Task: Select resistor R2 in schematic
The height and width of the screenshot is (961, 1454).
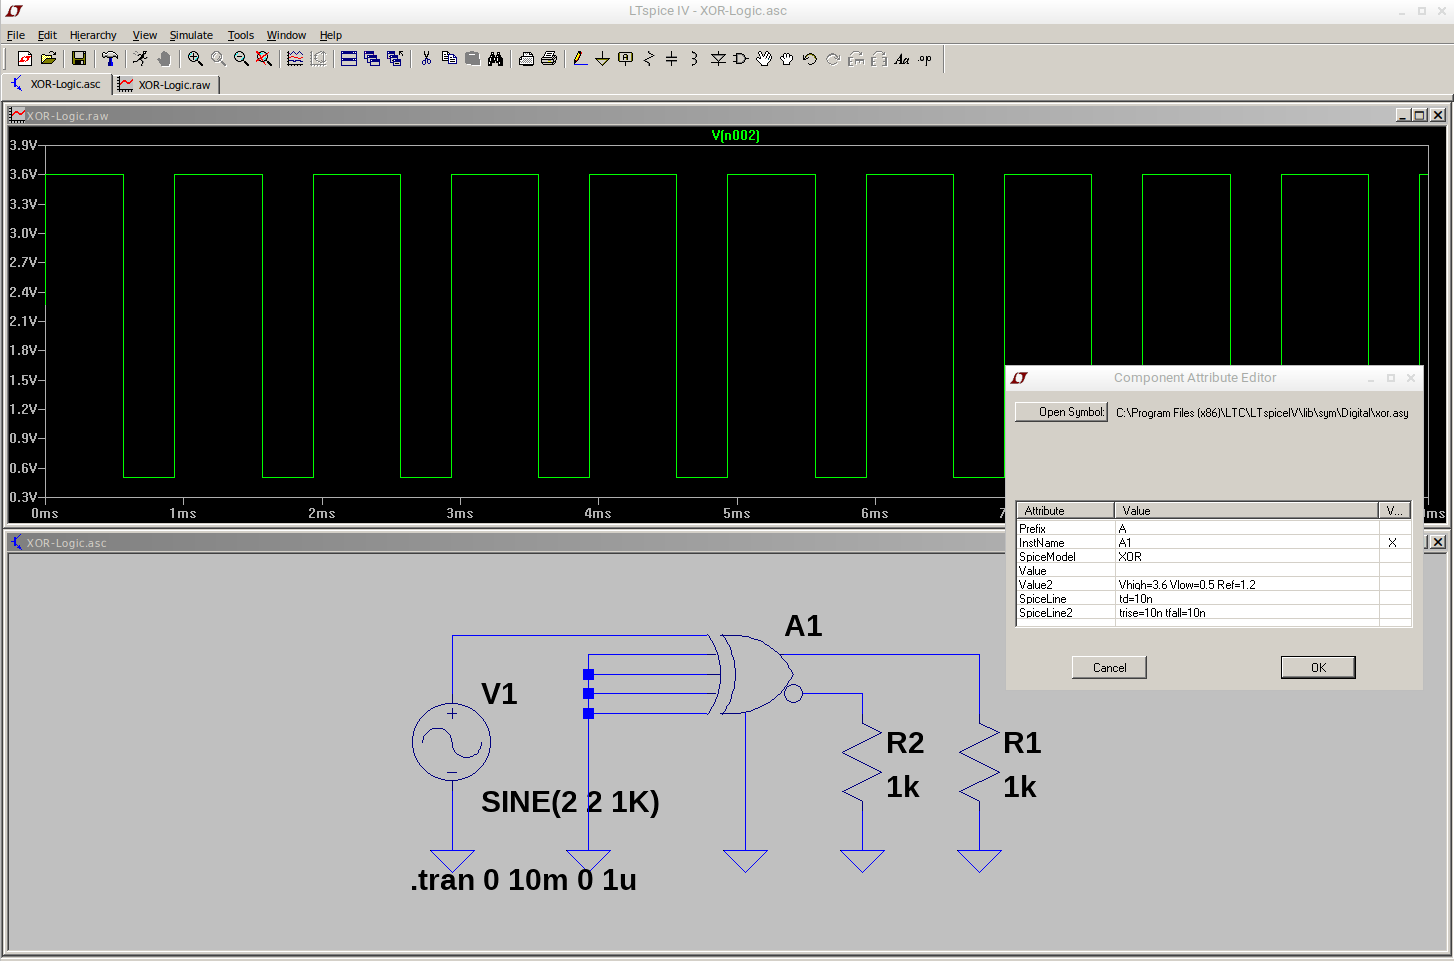Action: pos(862,762)
